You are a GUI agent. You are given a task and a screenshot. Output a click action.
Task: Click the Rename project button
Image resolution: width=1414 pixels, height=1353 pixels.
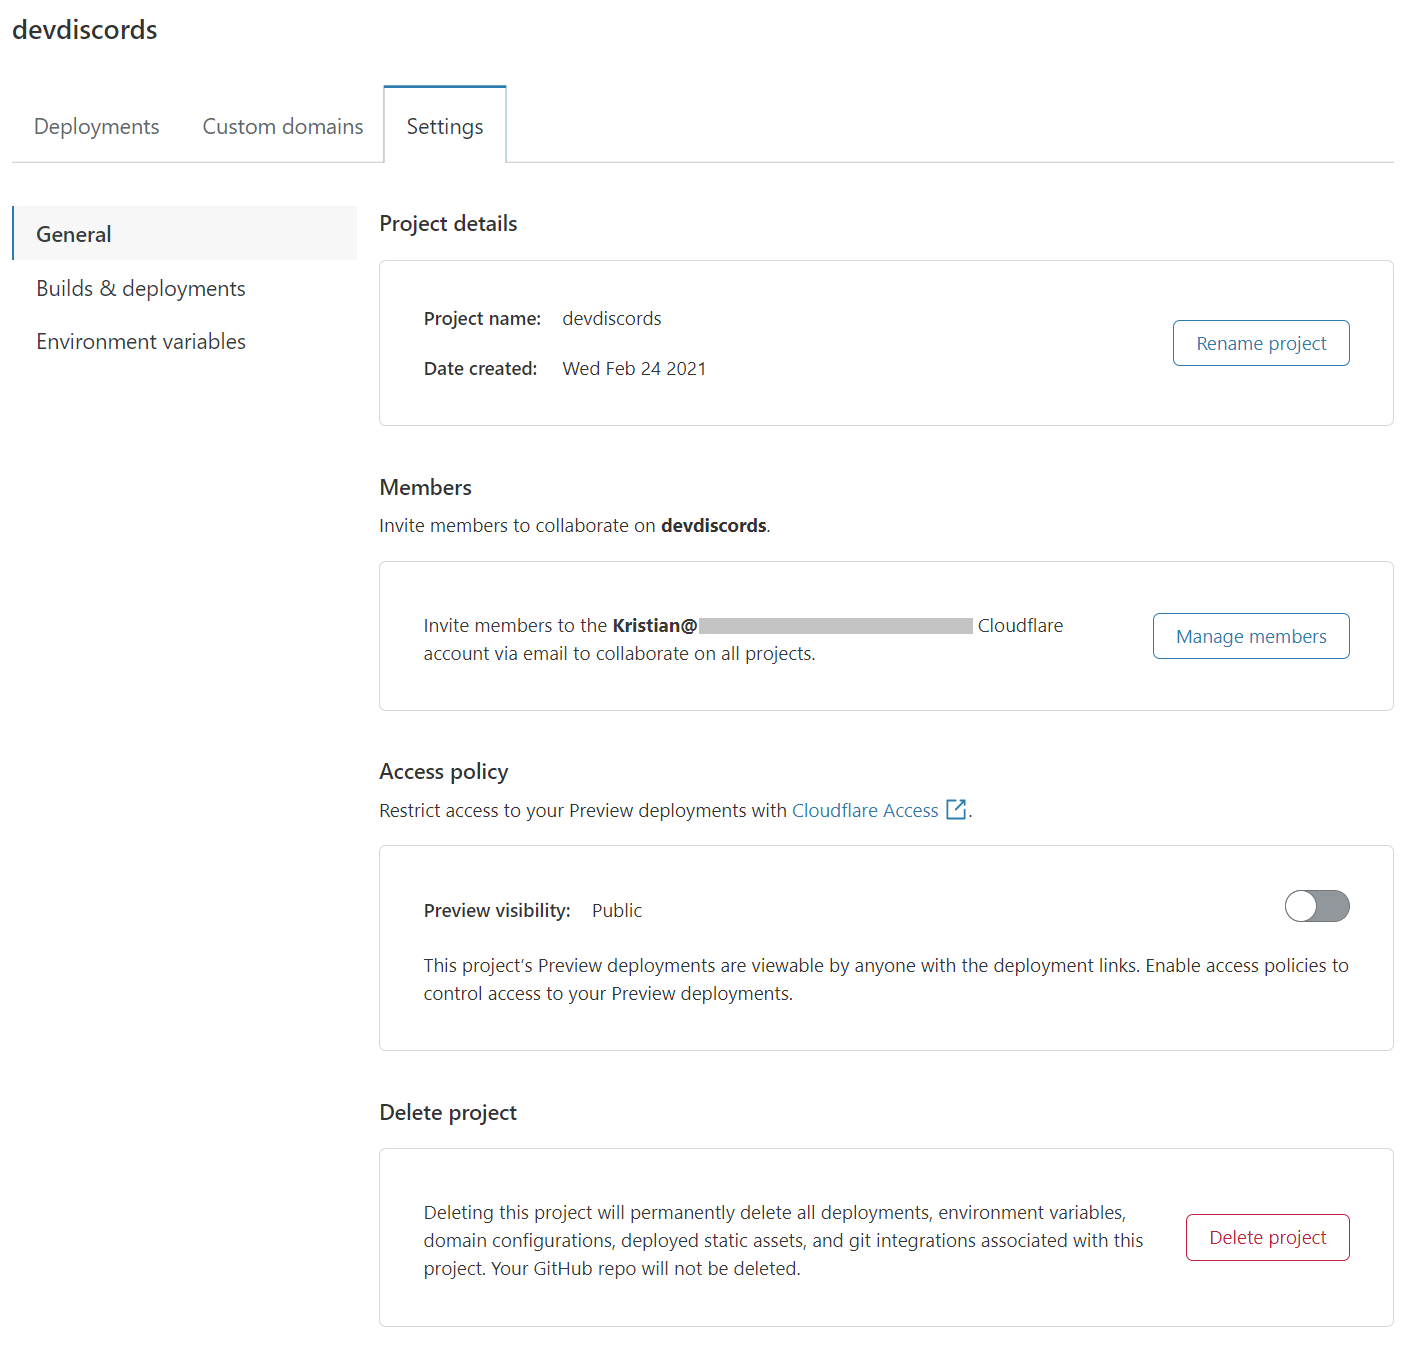click(x=1260, y=343)
